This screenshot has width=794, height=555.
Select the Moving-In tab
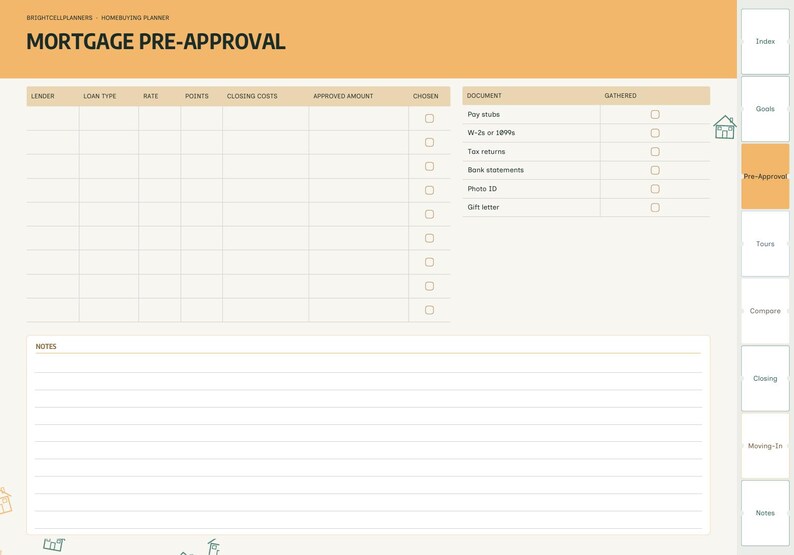click(765, 446)
